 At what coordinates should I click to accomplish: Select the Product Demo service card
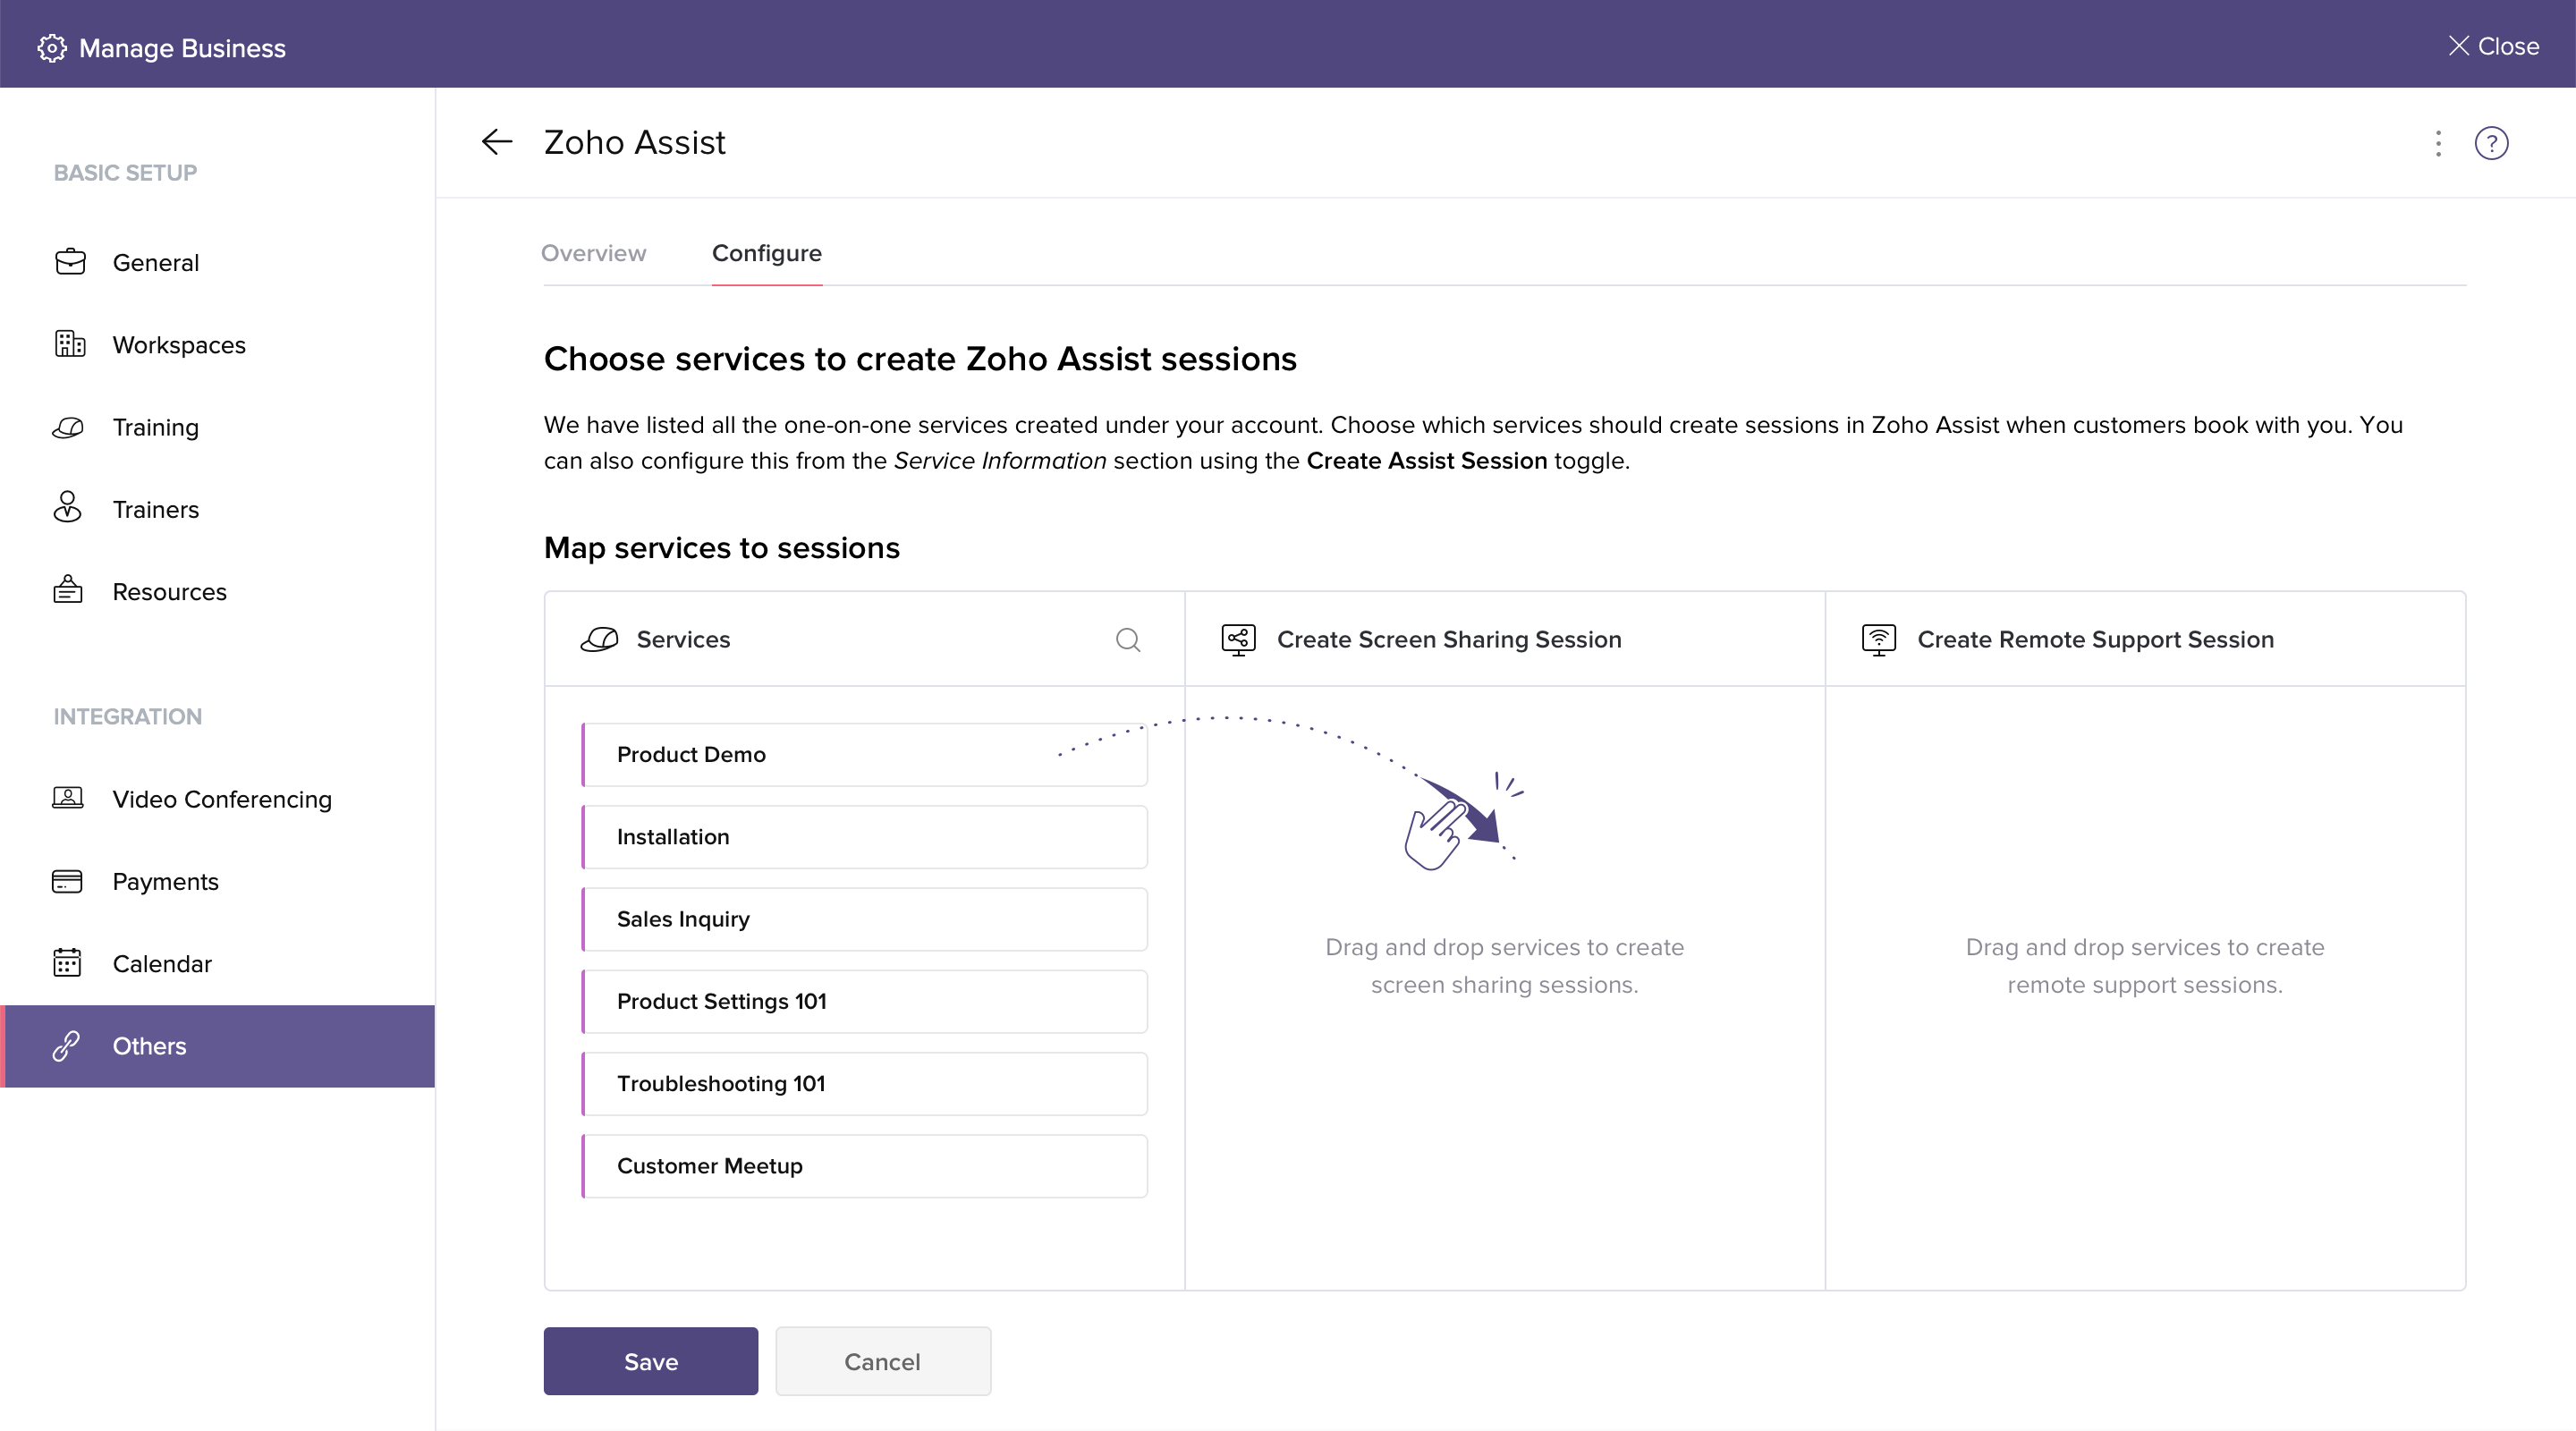point(863,755)
